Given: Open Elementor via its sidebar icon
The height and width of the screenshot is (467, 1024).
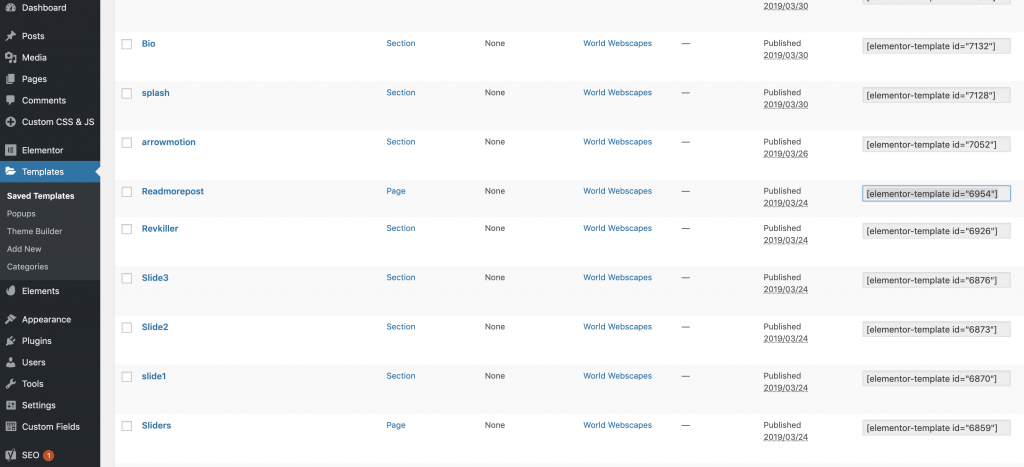Looking at the screenshot, I should 10,150.
